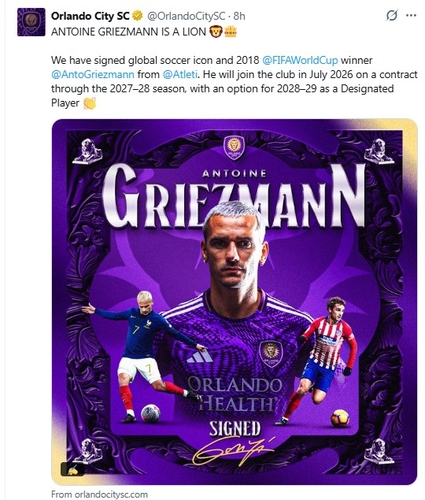Click the GRIEZMANN title lettering
425x500 pixels.
click(234, 197)
